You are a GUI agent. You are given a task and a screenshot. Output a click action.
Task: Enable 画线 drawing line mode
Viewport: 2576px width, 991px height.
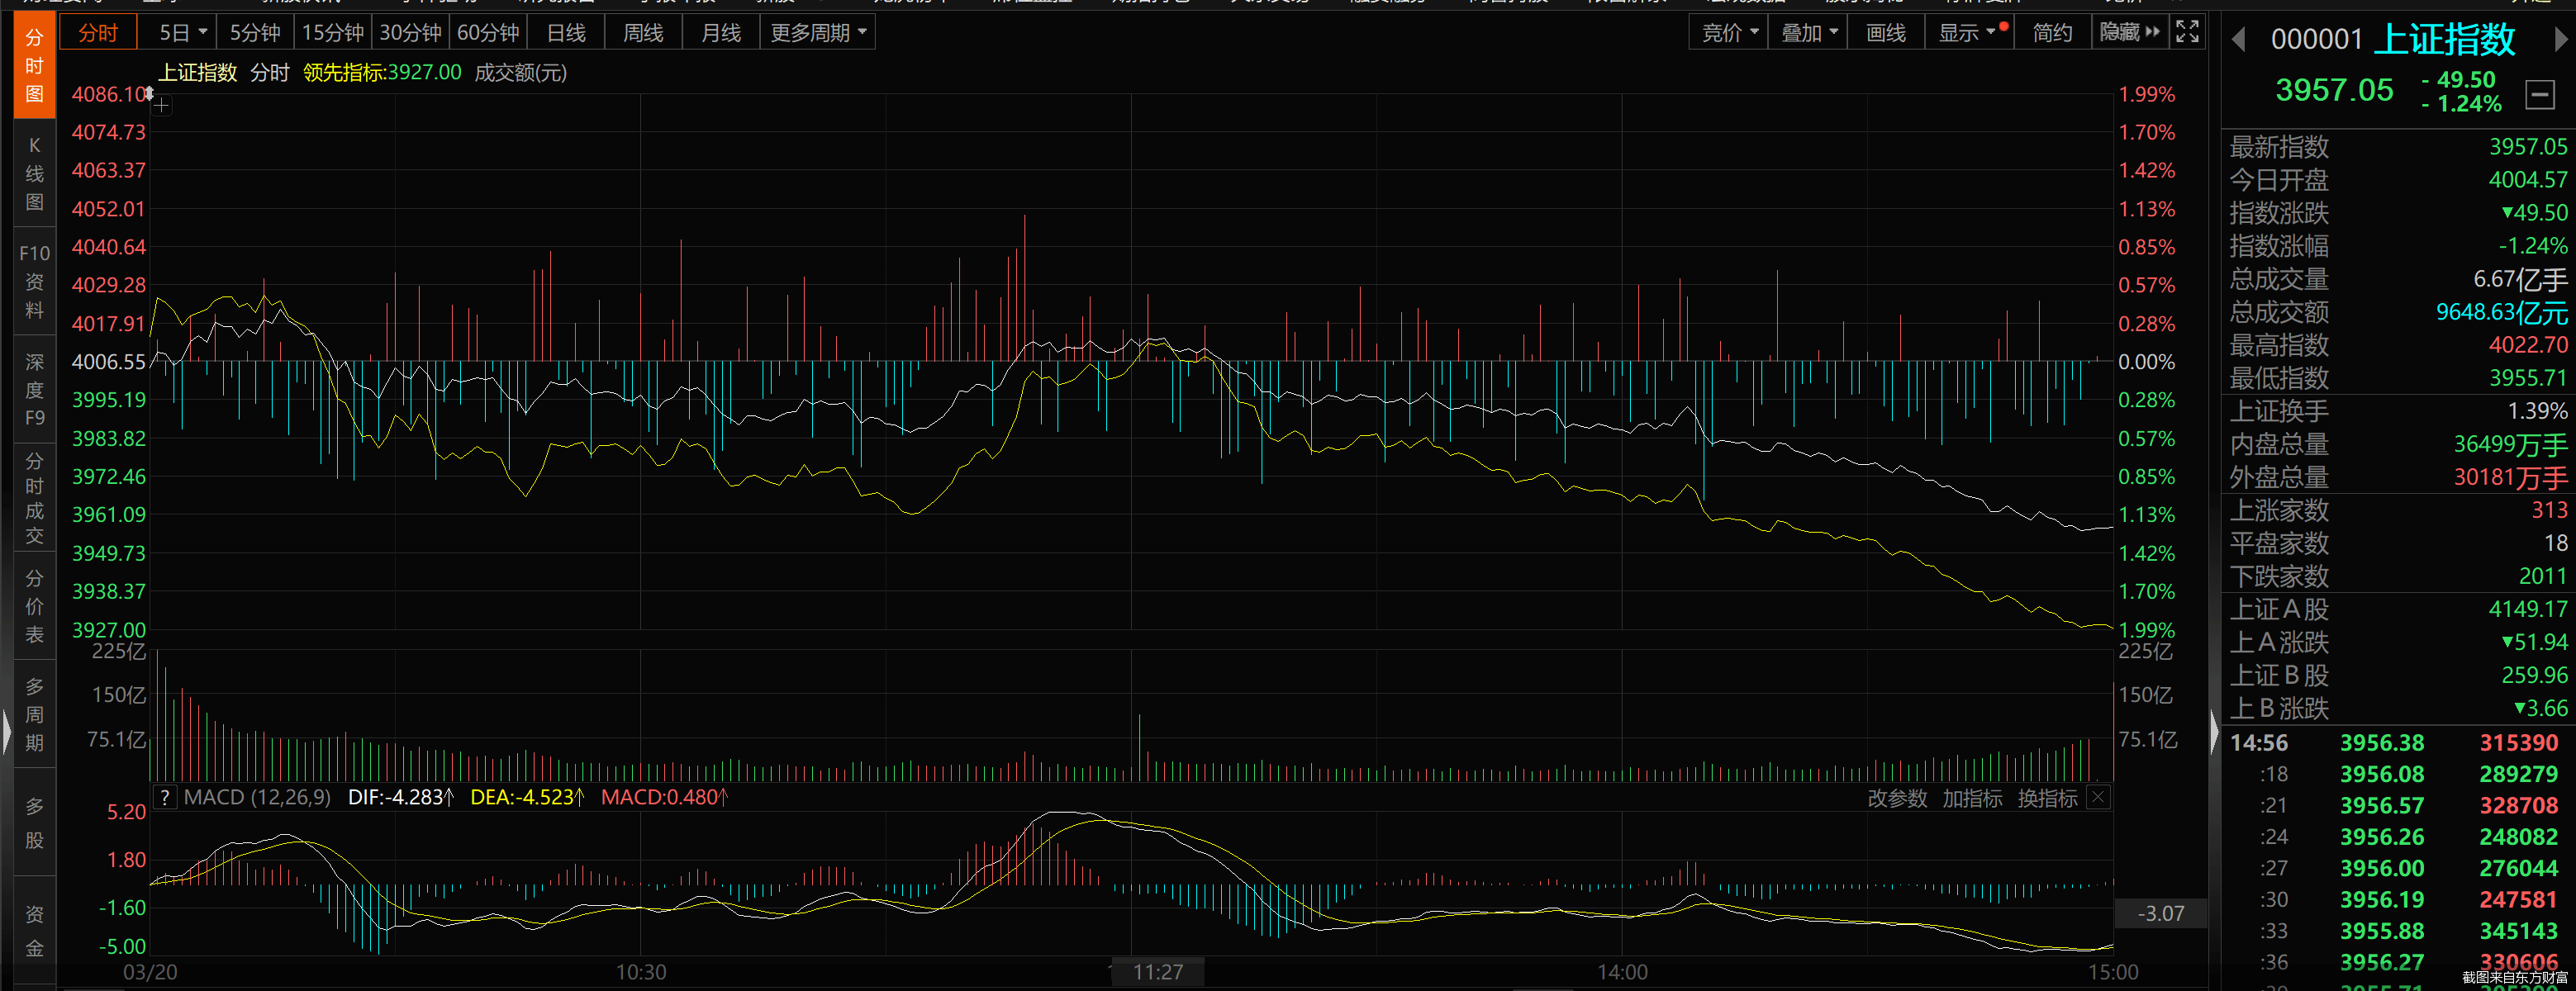[1885, 32]
